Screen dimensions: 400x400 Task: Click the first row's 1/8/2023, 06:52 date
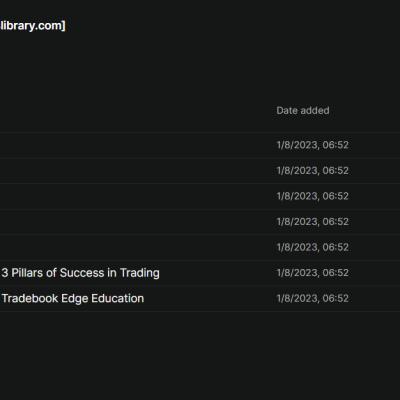pos(312,145)
